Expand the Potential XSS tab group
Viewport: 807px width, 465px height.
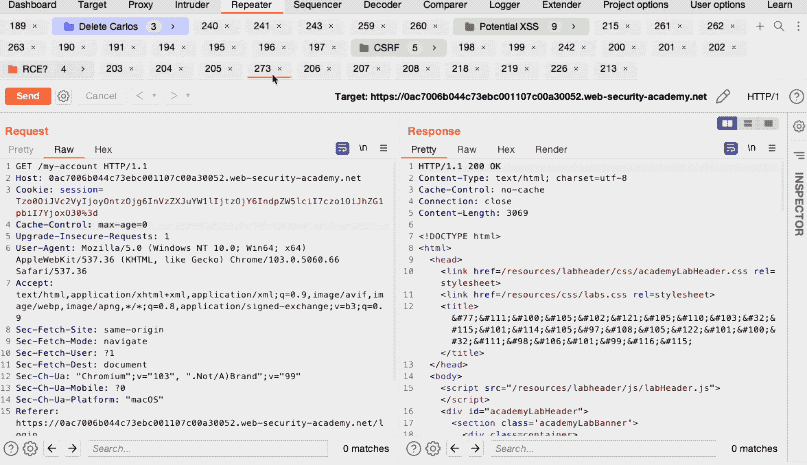point(573,26)
